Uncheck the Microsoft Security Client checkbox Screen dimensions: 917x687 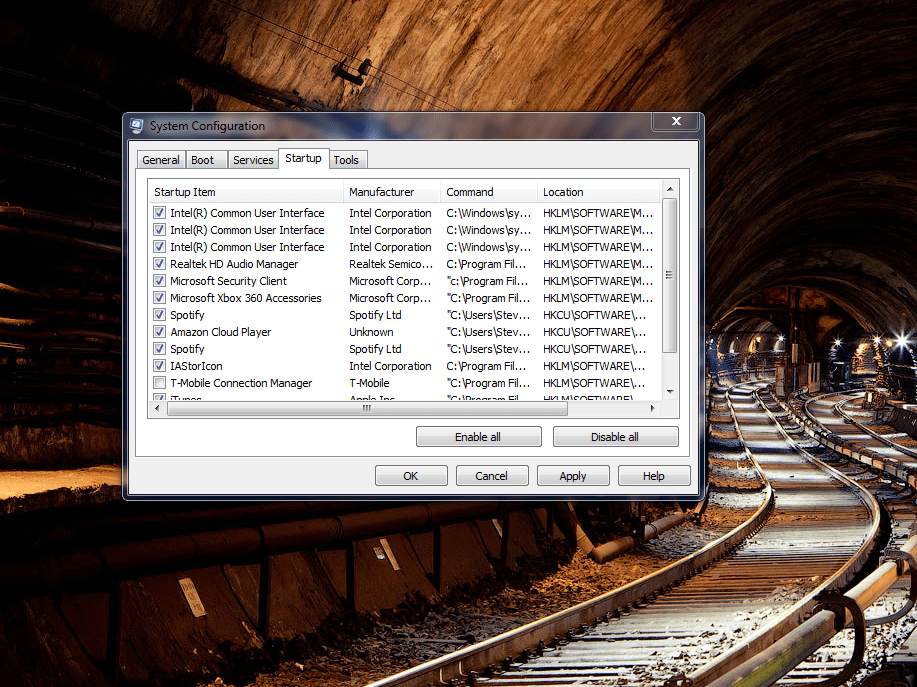coord(159,281)
